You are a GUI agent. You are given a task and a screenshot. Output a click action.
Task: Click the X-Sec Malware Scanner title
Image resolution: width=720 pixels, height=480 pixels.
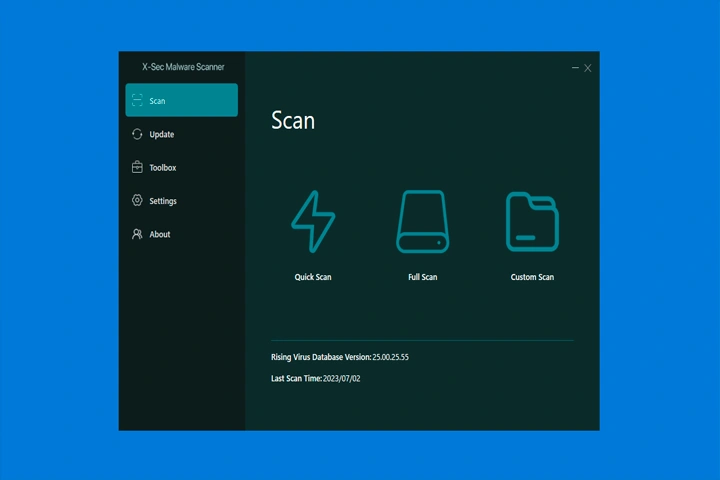click(183, 67)
